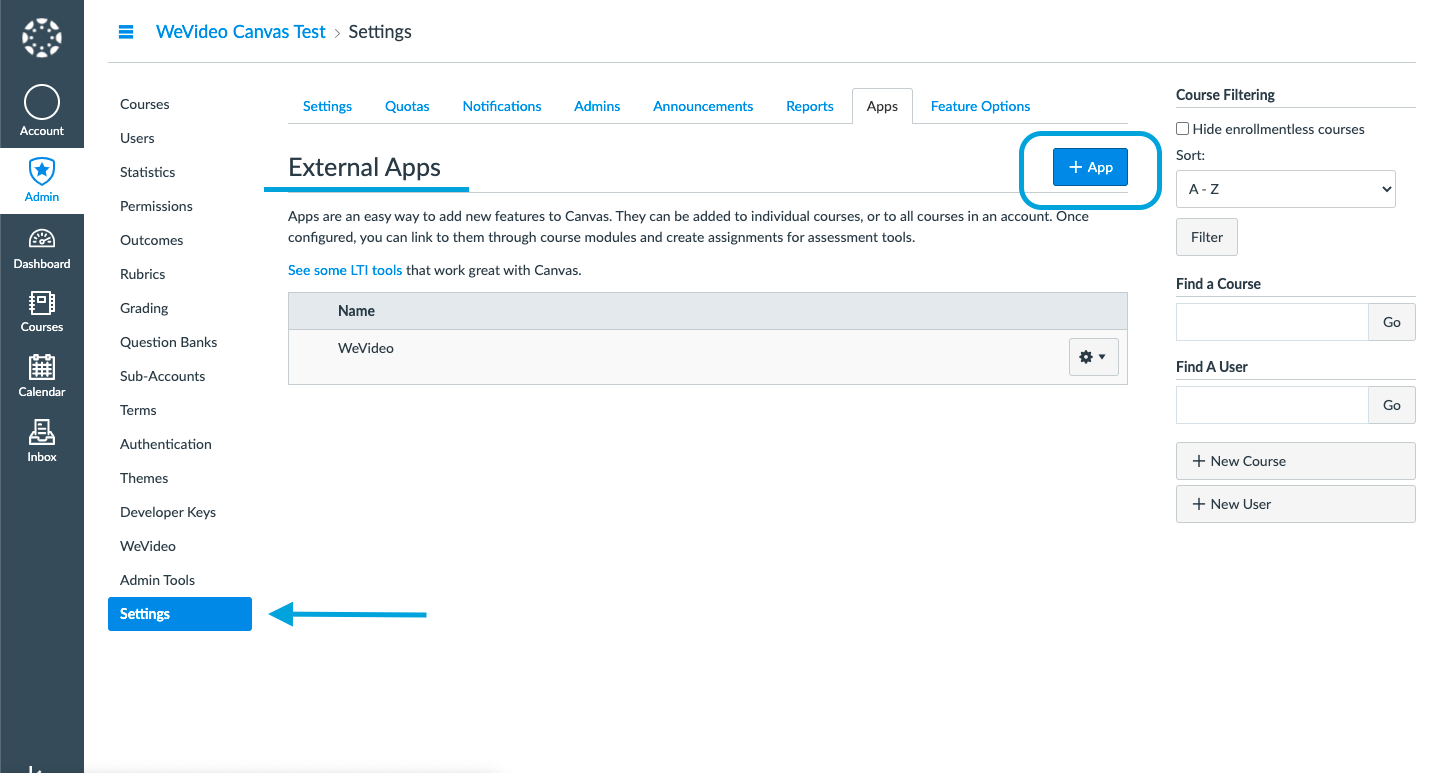The height and width of the screenshot is (773, 1440).
Task: Open the WeVideo gear settings menu
Action: 1093,357
